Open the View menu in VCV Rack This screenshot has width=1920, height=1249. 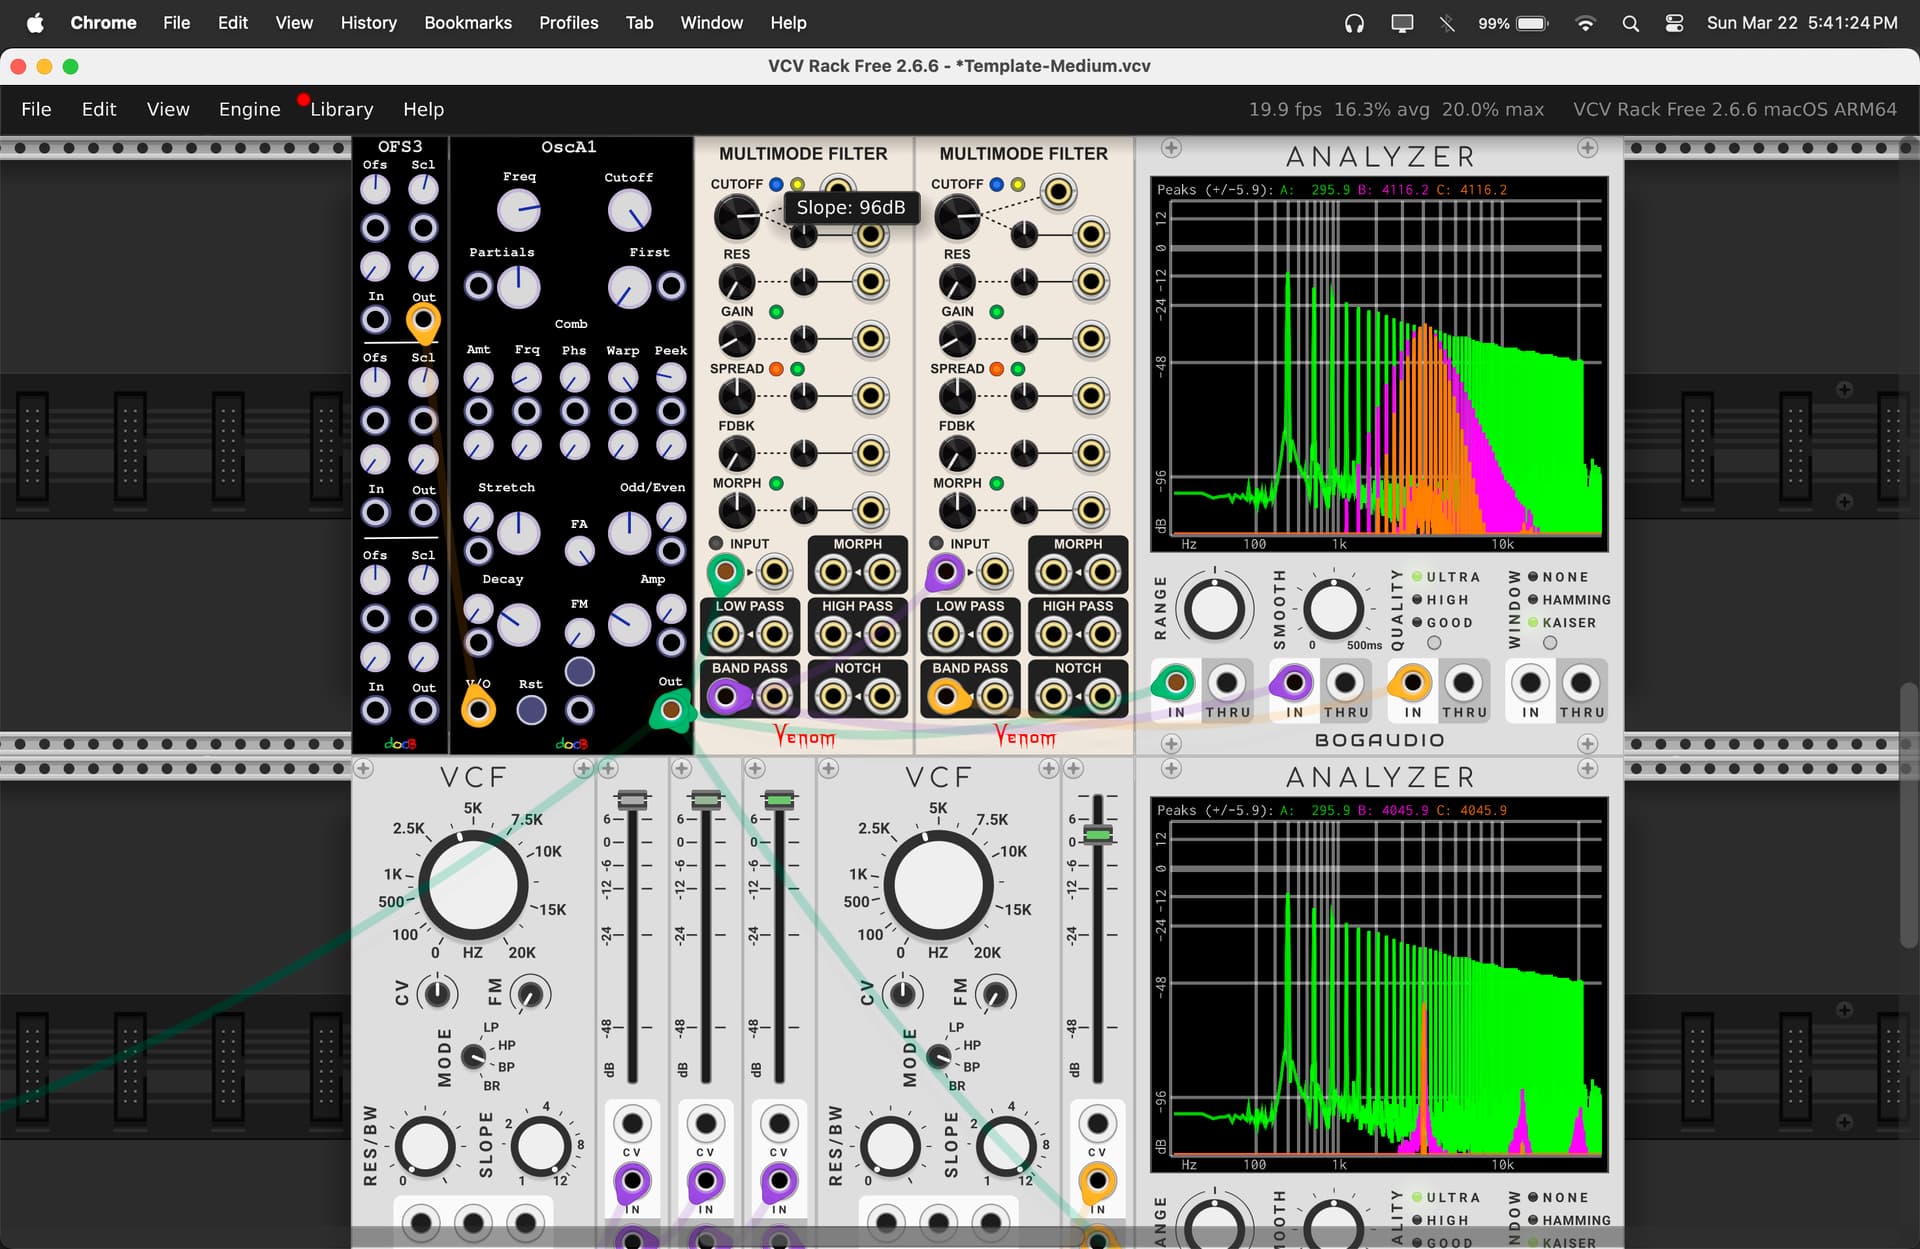click(x=167, y=109)
